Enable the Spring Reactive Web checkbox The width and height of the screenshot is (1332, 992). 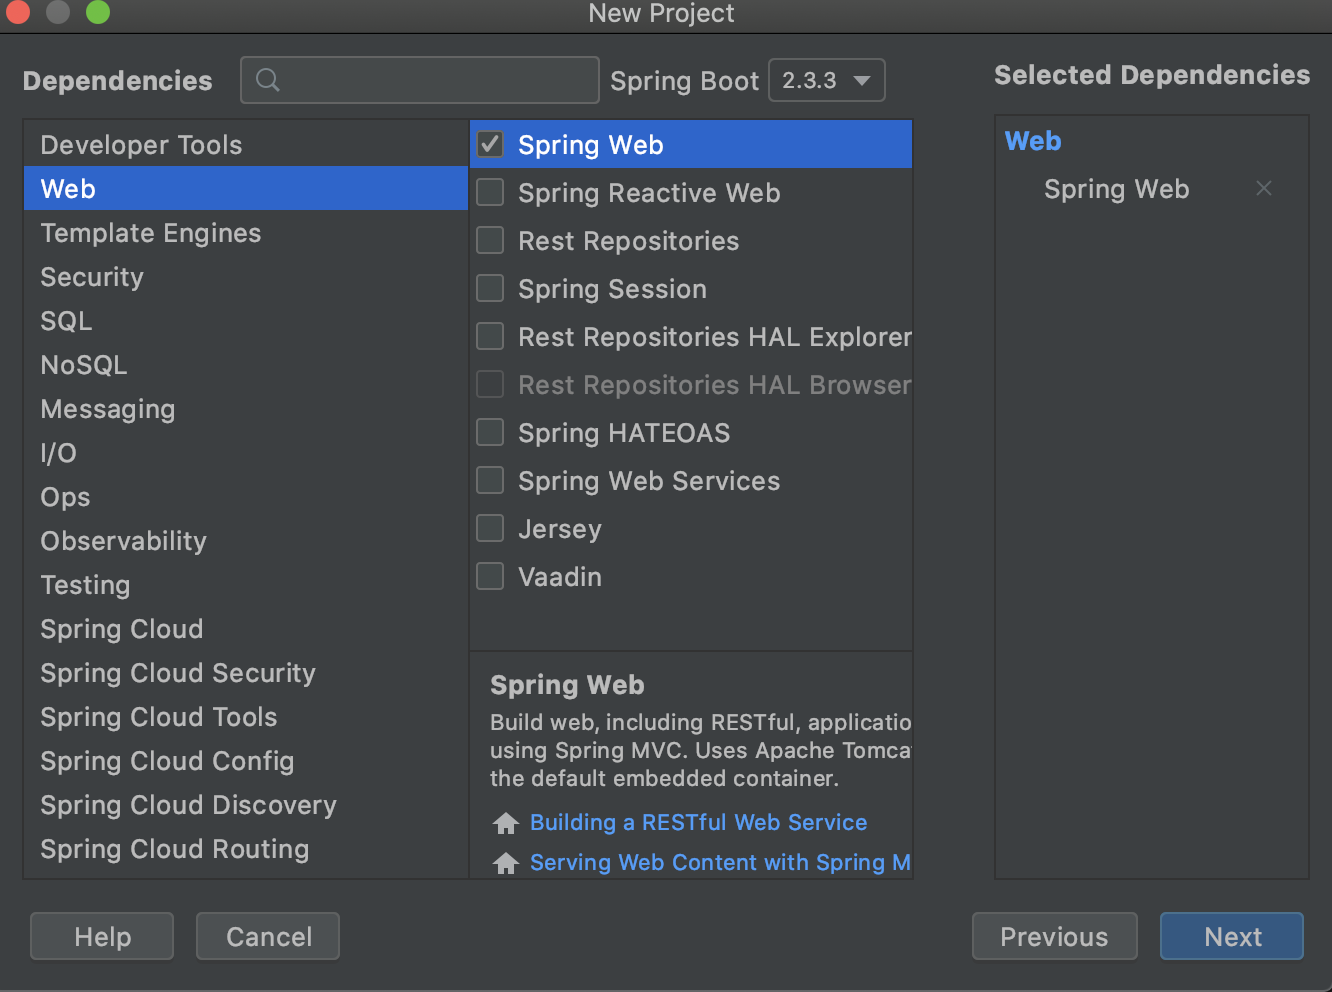tap(490, 193)
